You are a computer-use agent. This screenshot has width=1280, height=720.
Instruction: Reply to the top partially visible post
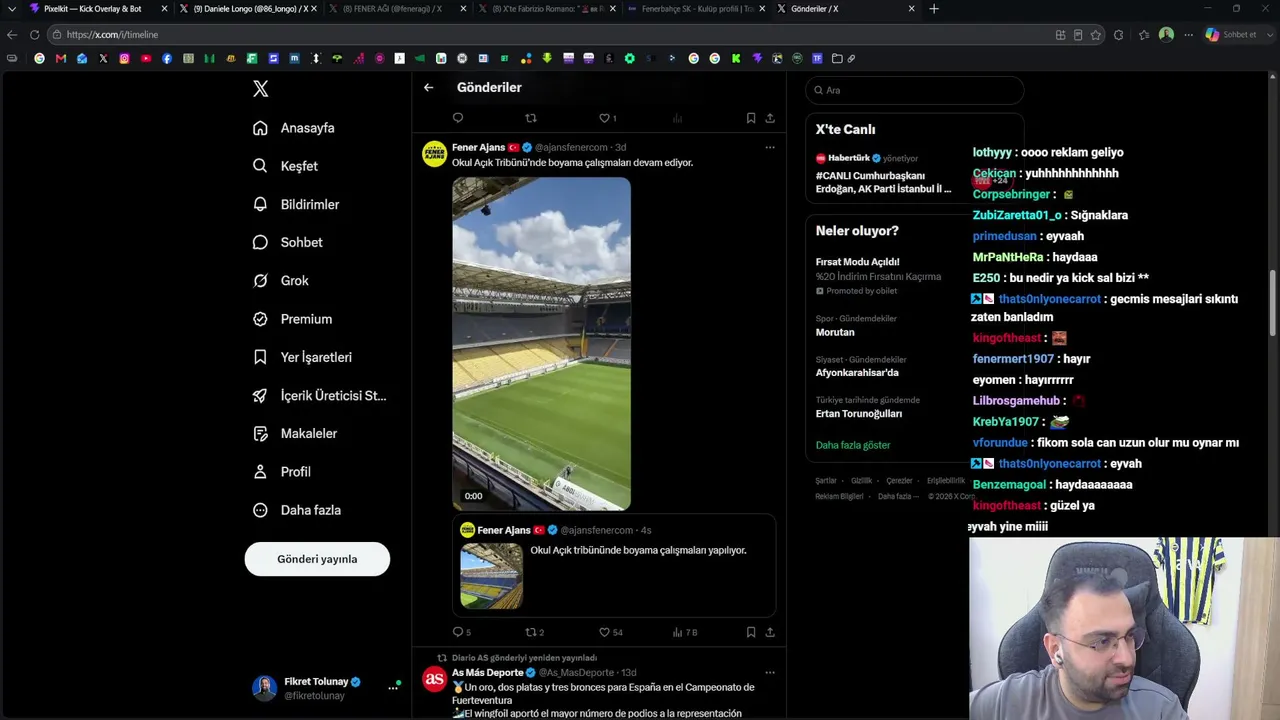[458, 118]
